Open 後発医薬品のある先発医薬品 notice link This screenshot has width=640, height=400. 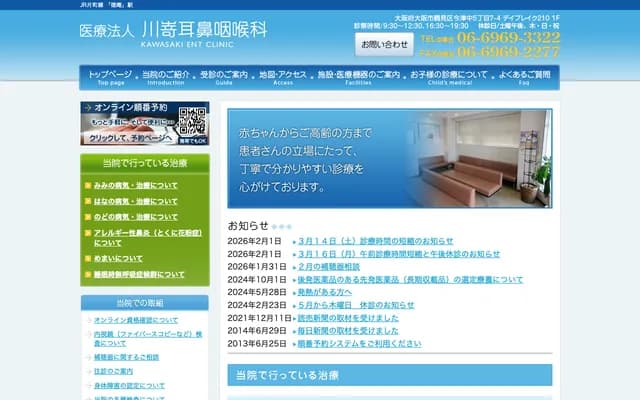(x=410, y=280)
